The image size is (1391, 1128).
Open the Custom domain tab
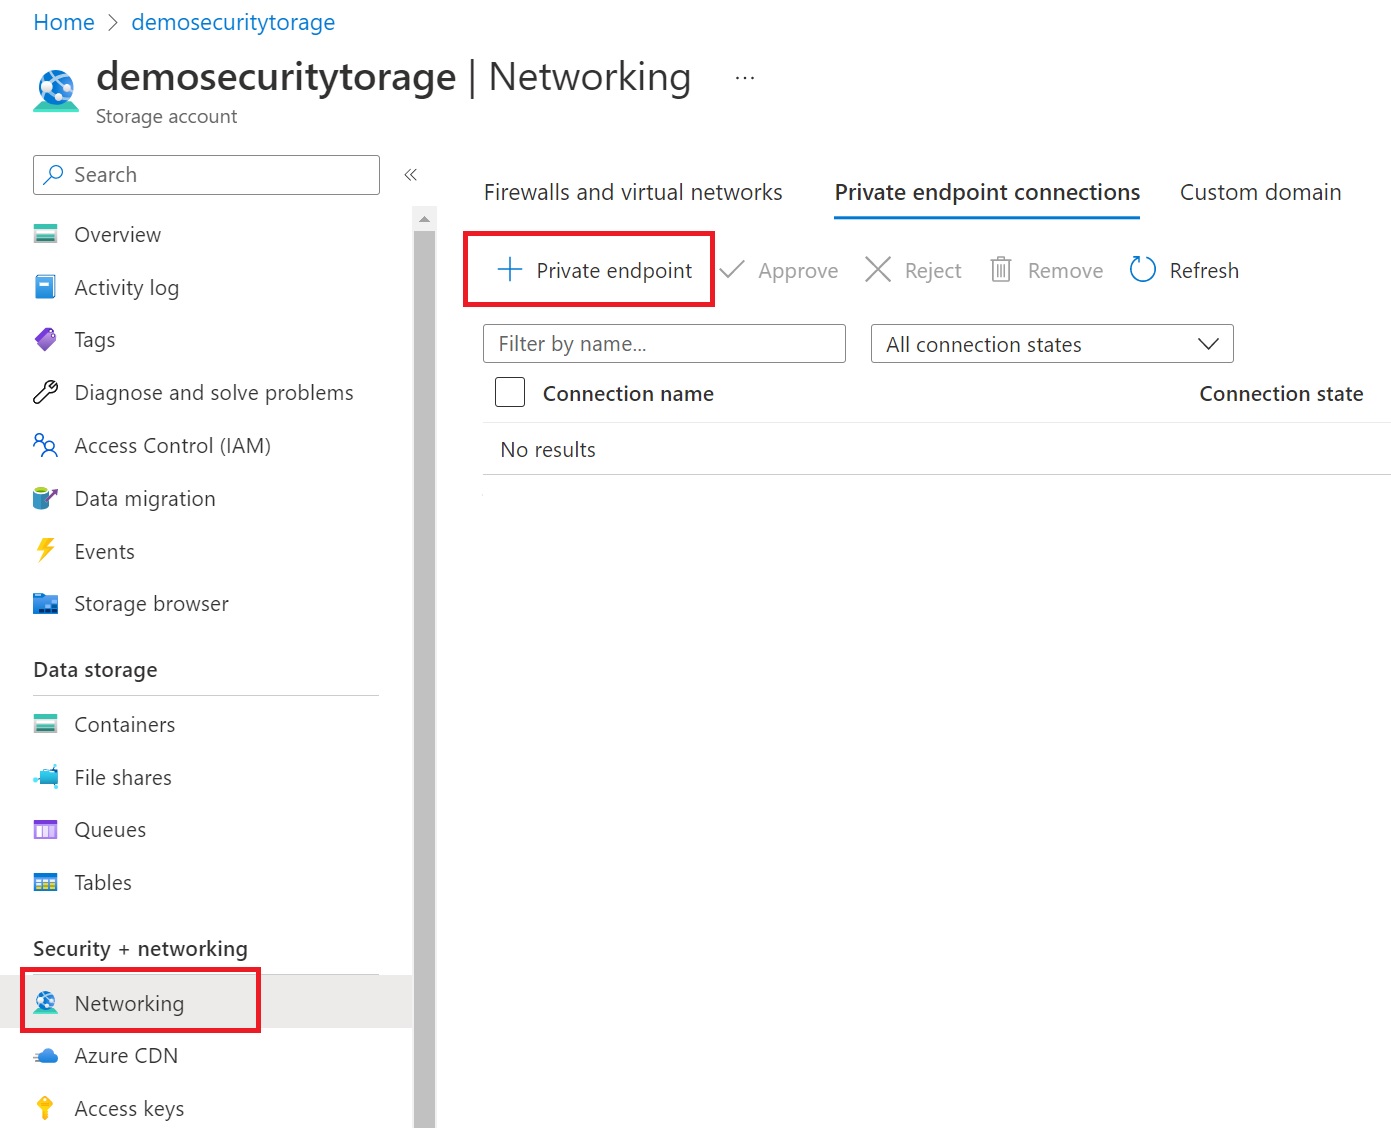pyautogui.click(x=1260, y=192)
